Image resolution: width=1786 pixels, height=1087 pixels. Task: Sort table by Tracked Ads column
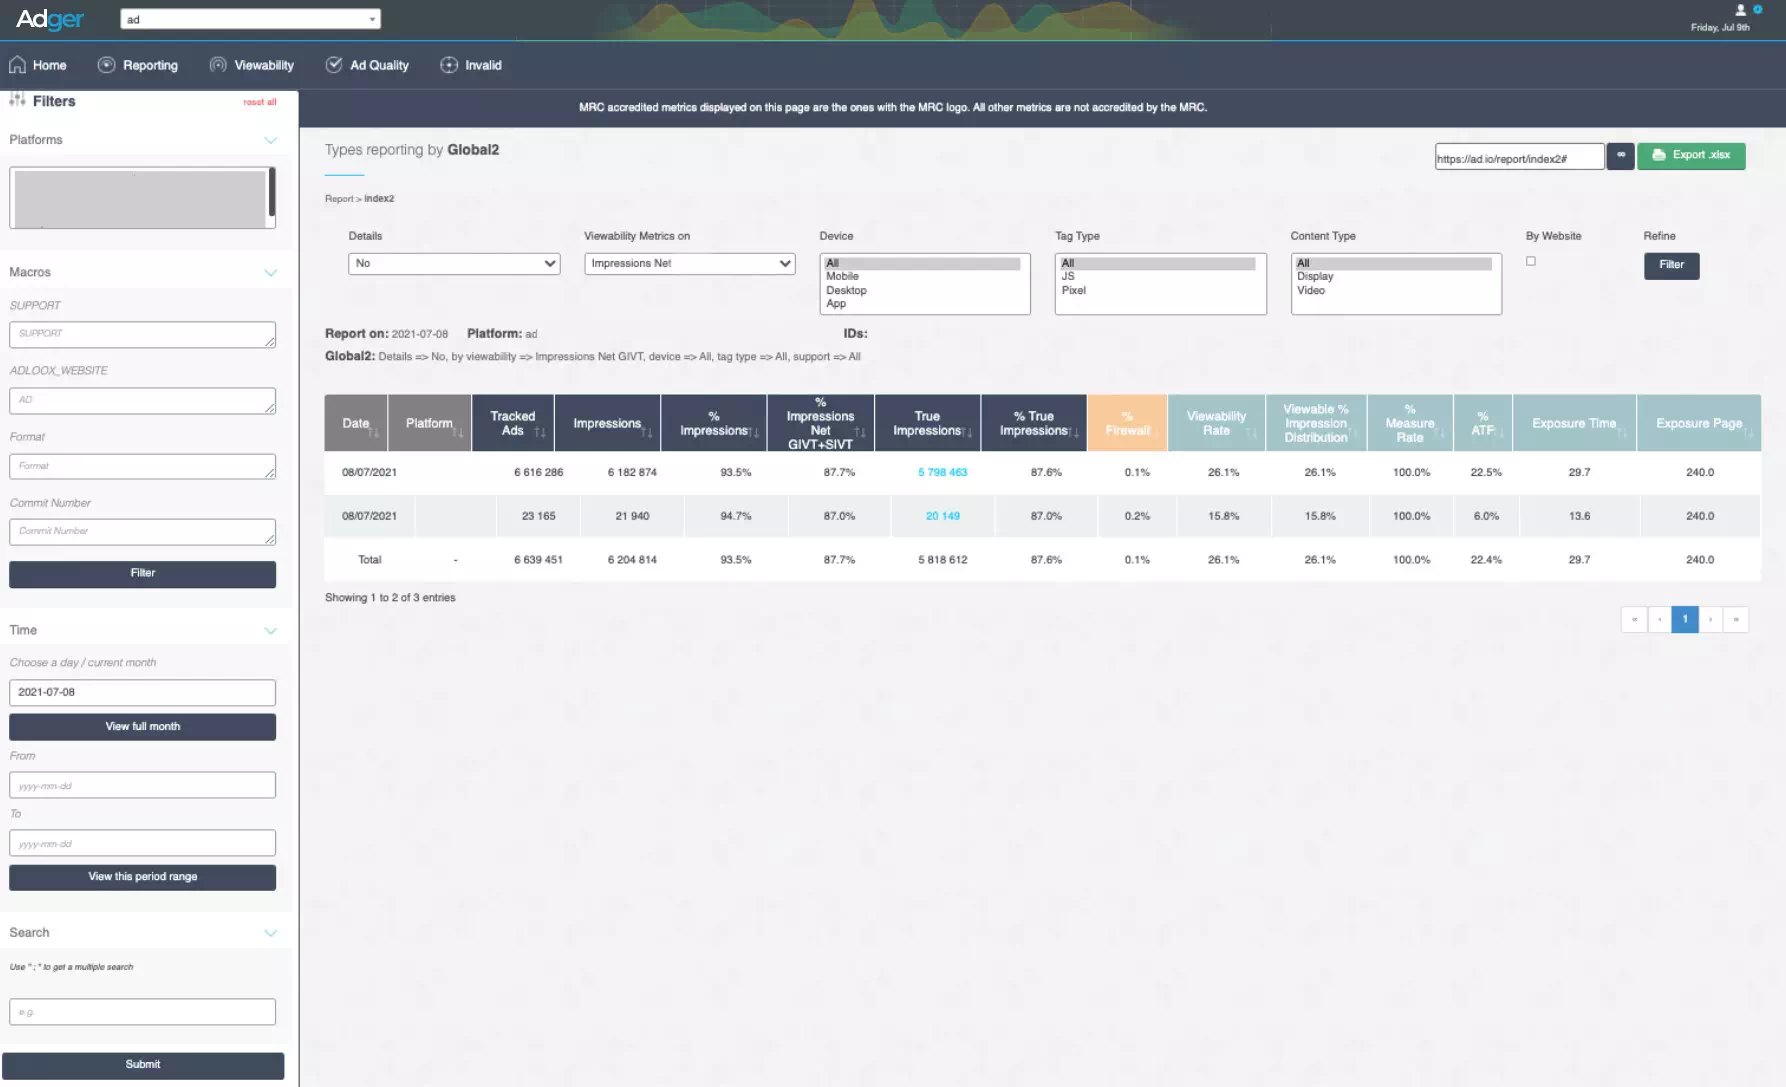coord(513,424)
